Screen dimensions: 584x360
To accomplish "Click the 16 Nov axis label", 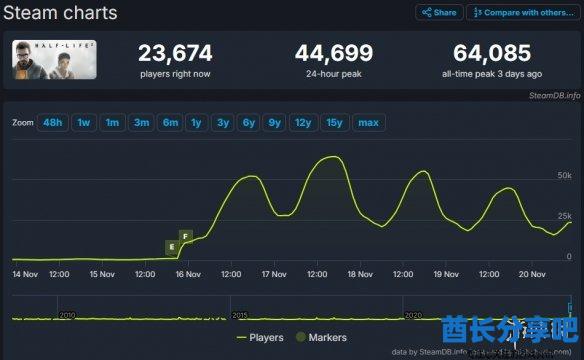I will coord(188,274).
